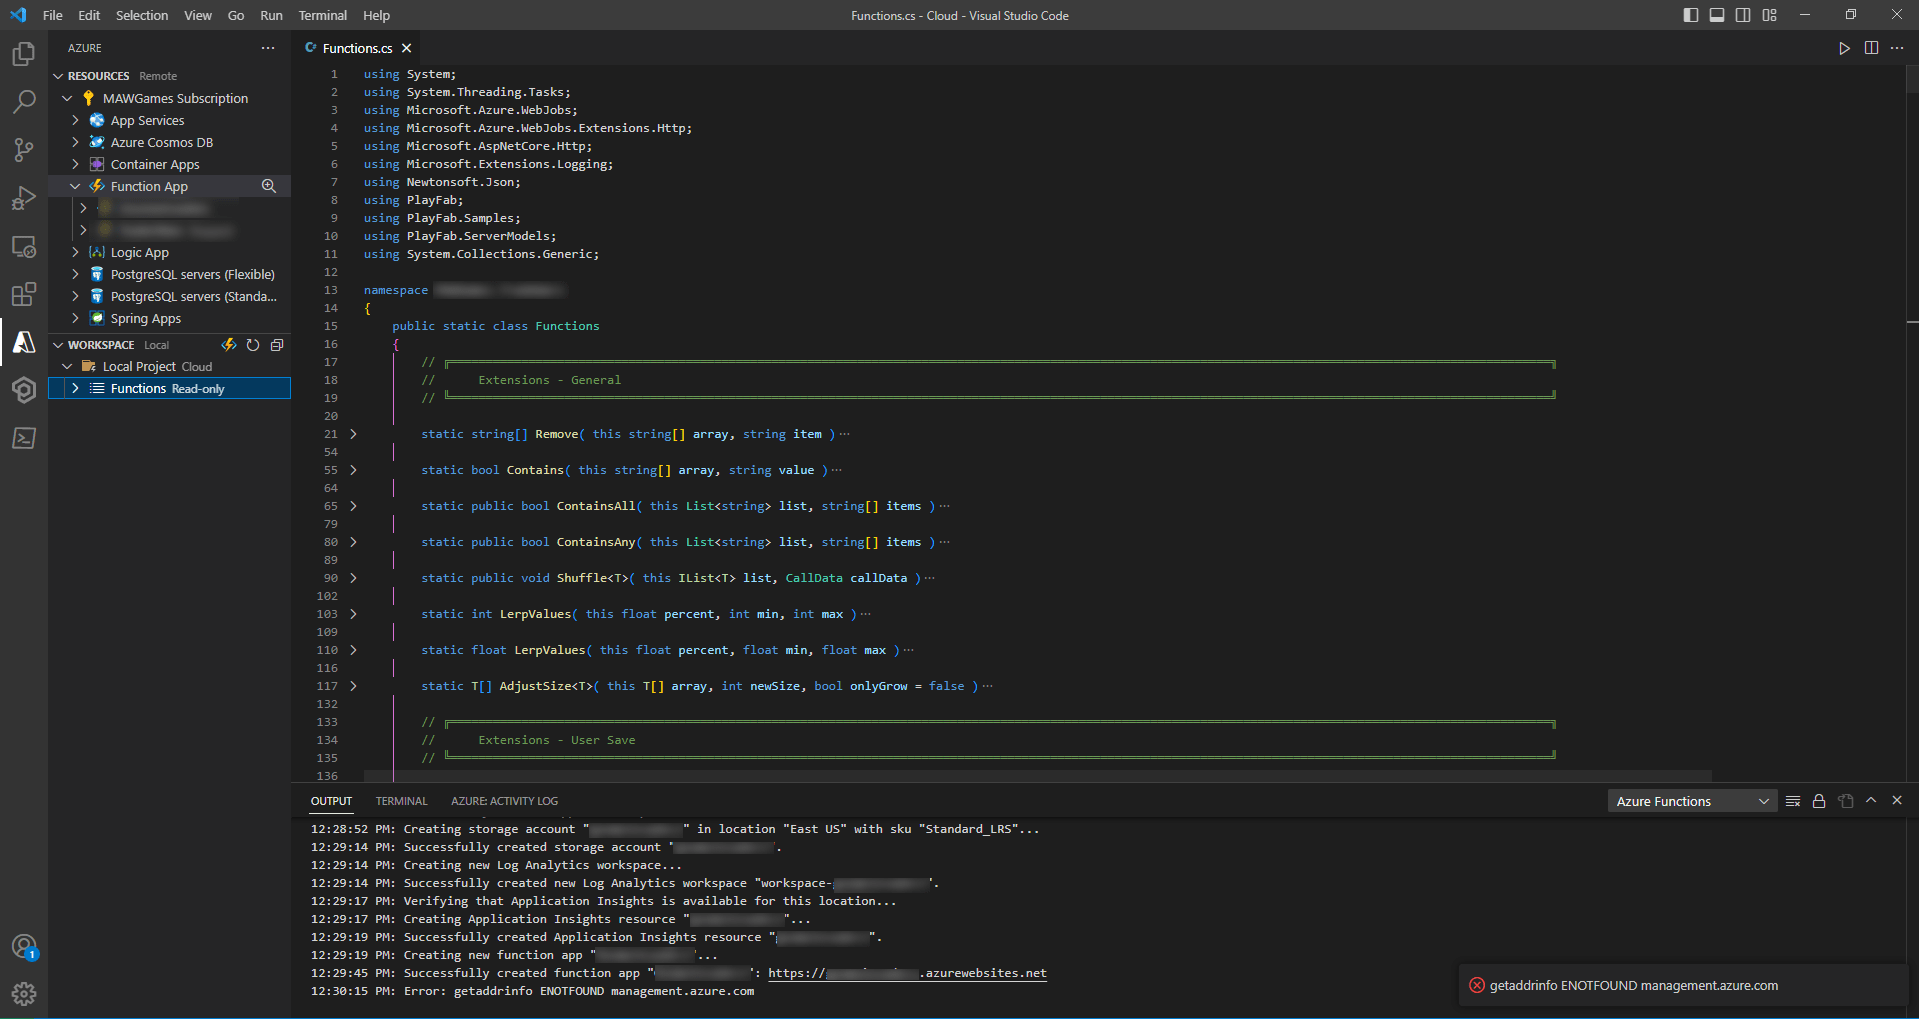This screenshot has height=1019, width=1919.
Task: Toggle the Panel visibility from the title bar
Action: (1716, 14)
